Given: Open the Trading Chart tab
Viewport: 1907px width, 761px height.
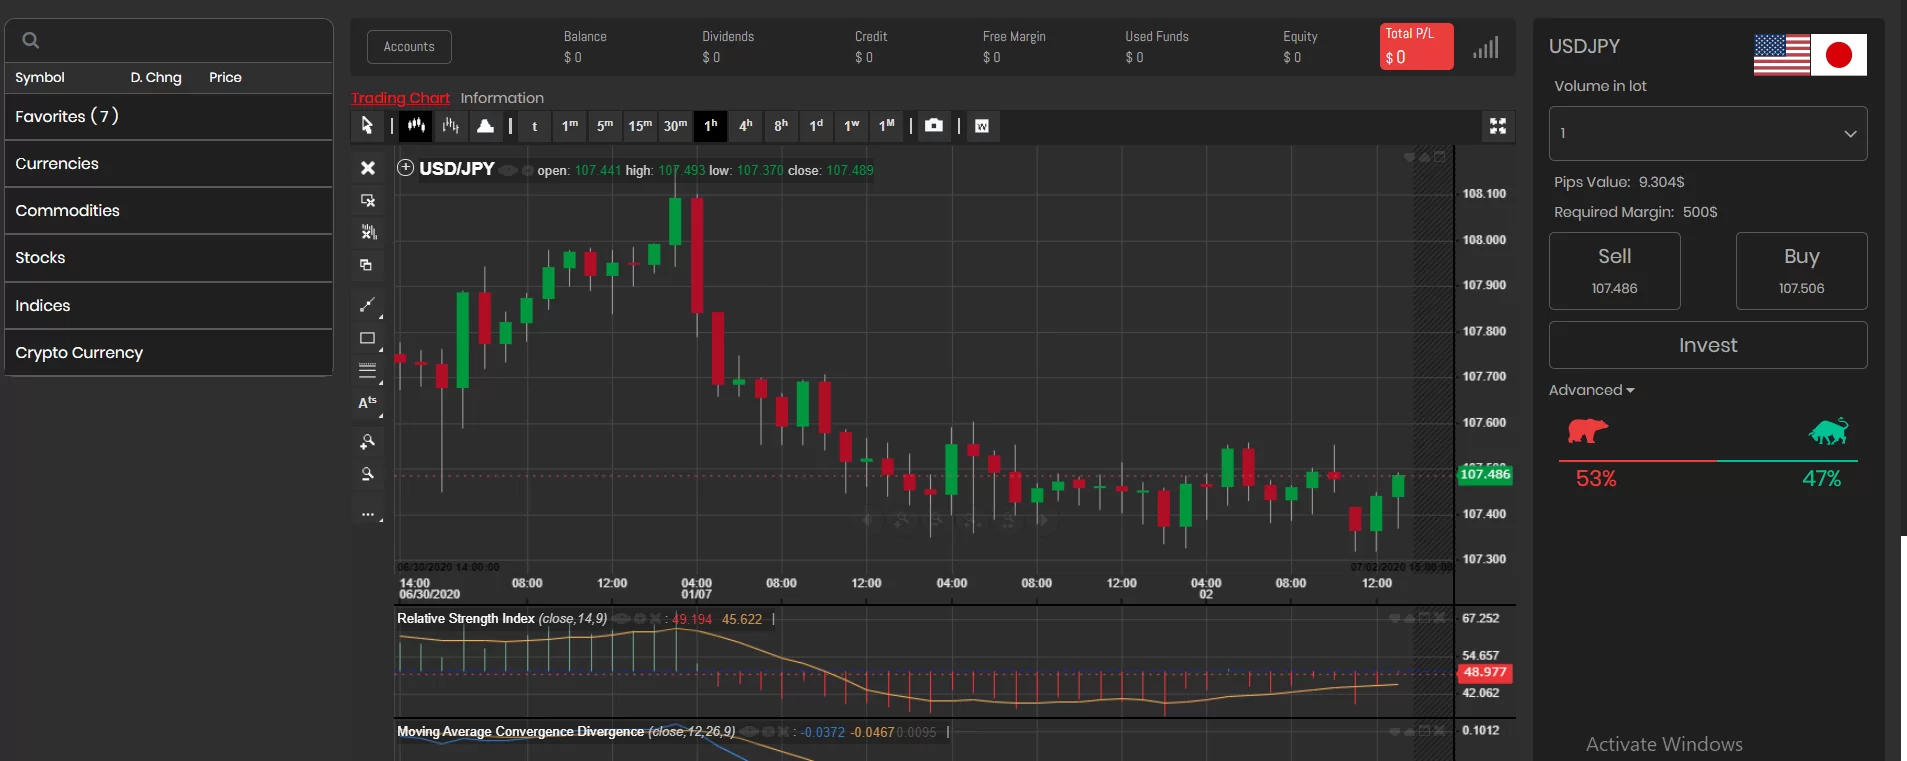Looking at the screenshot, I should (400, 98).
